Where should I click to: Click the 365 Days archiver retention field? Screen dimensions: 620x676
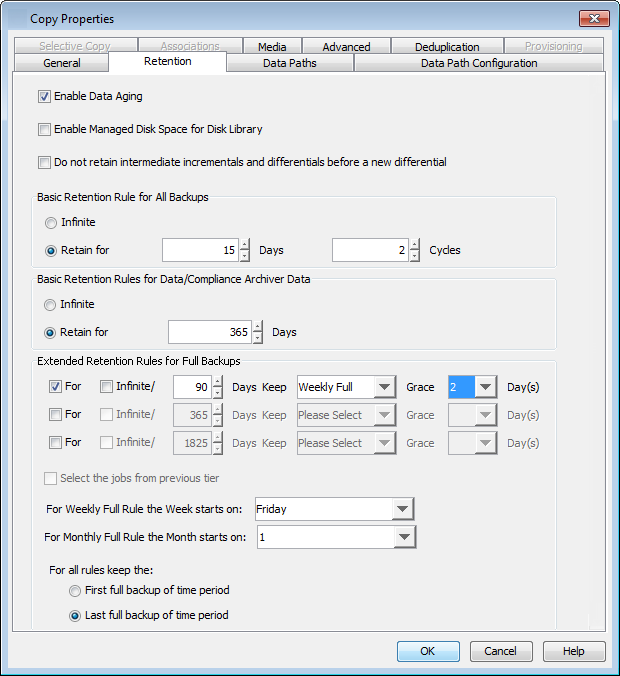click(209, 332)
